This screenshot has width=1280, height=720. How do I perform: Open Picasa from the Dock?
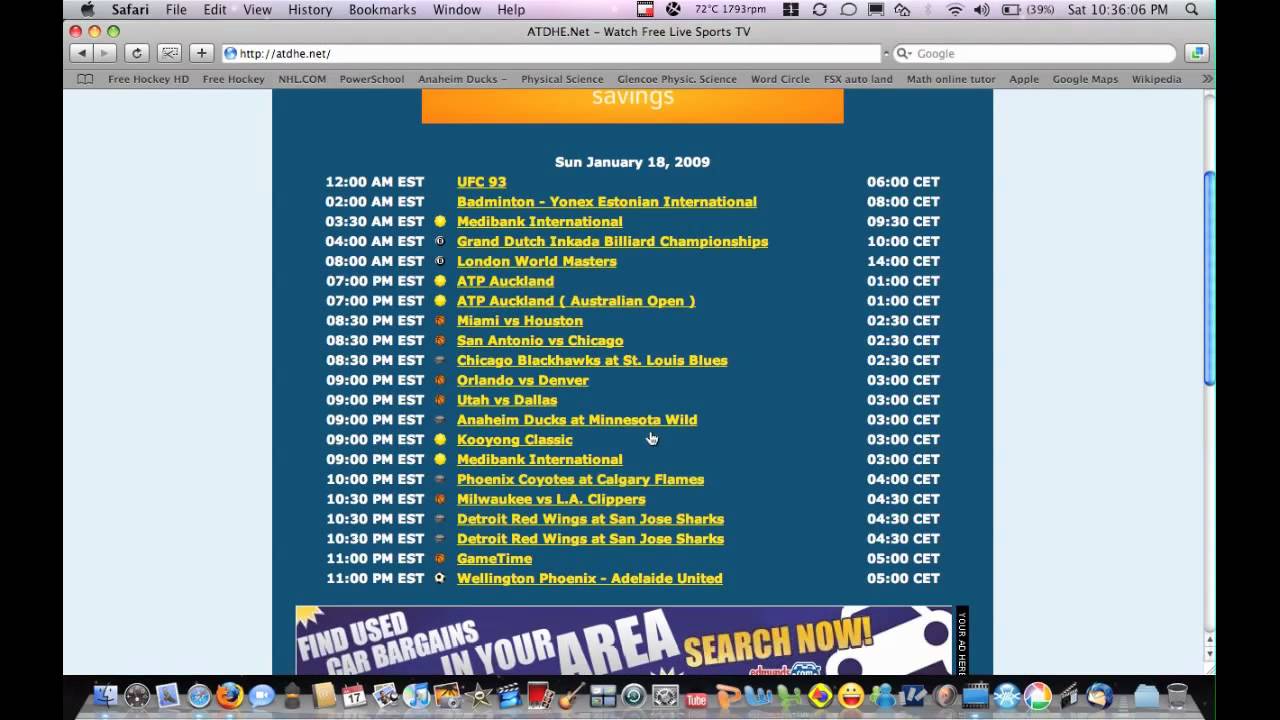1037,695
